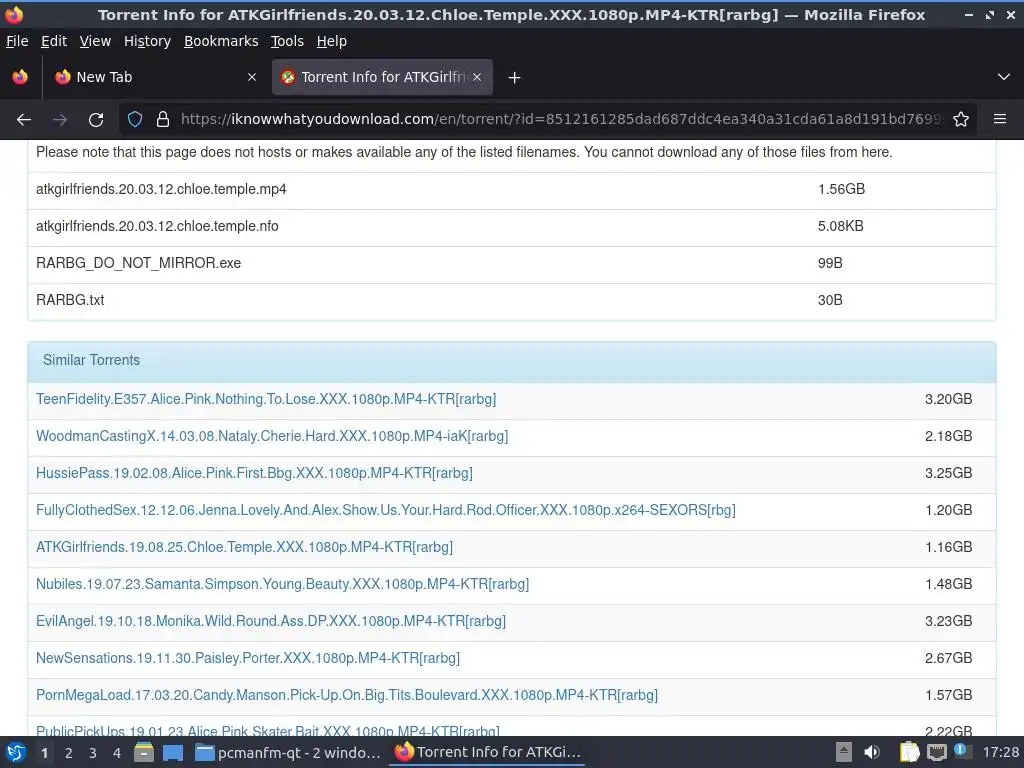Open the WoodmanCastingX.14.03.08 similar torrent link

272,436
